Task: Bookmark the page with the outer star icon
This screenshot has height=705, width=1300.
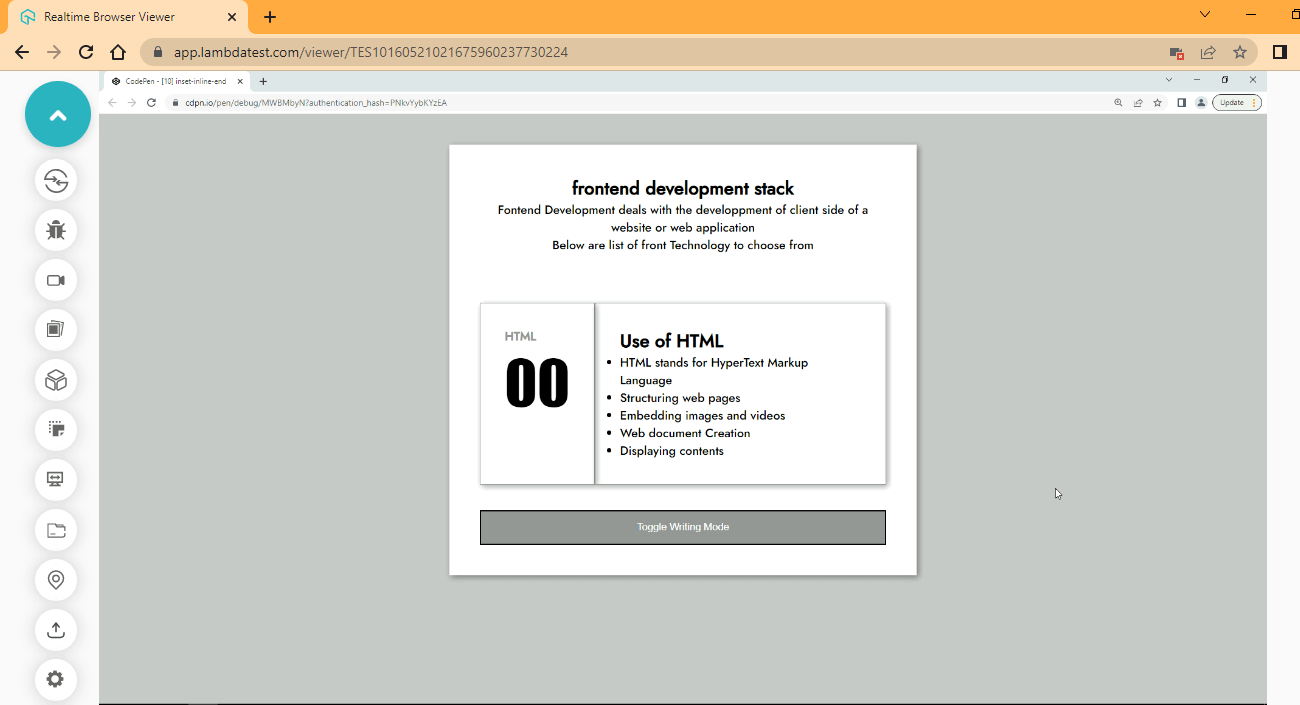Action: [1240, 52]
